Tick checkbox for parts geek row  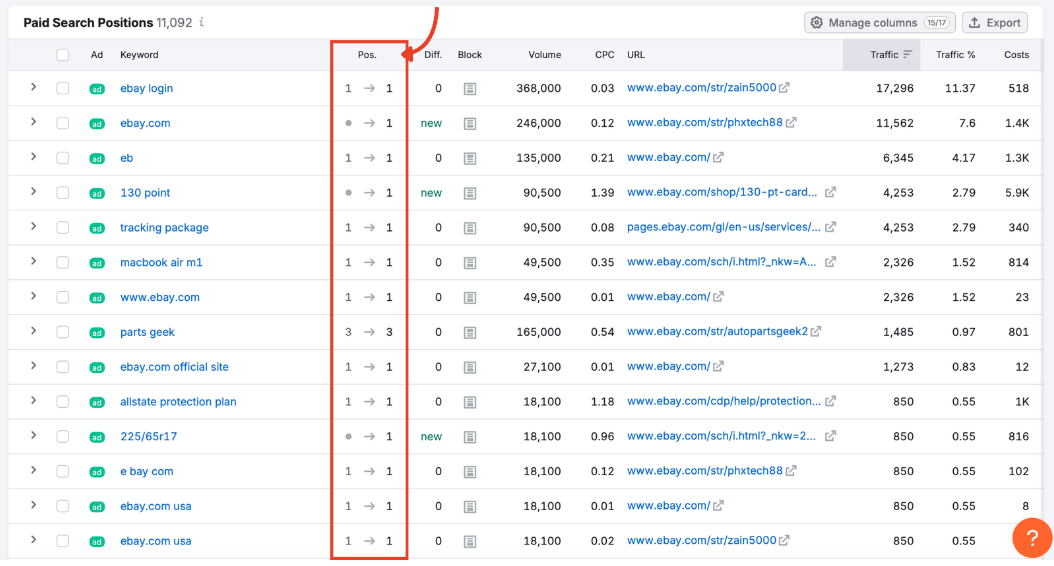tap(63, 332)
